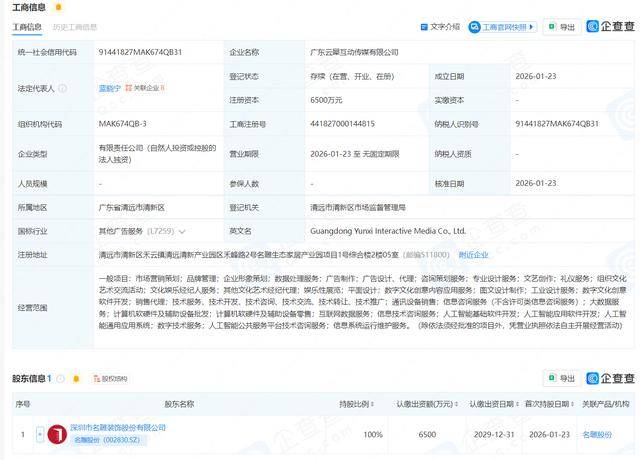Click the 企查查 logo near business info
The width and height of the screenshot is (640, 460).
point(610,26)
